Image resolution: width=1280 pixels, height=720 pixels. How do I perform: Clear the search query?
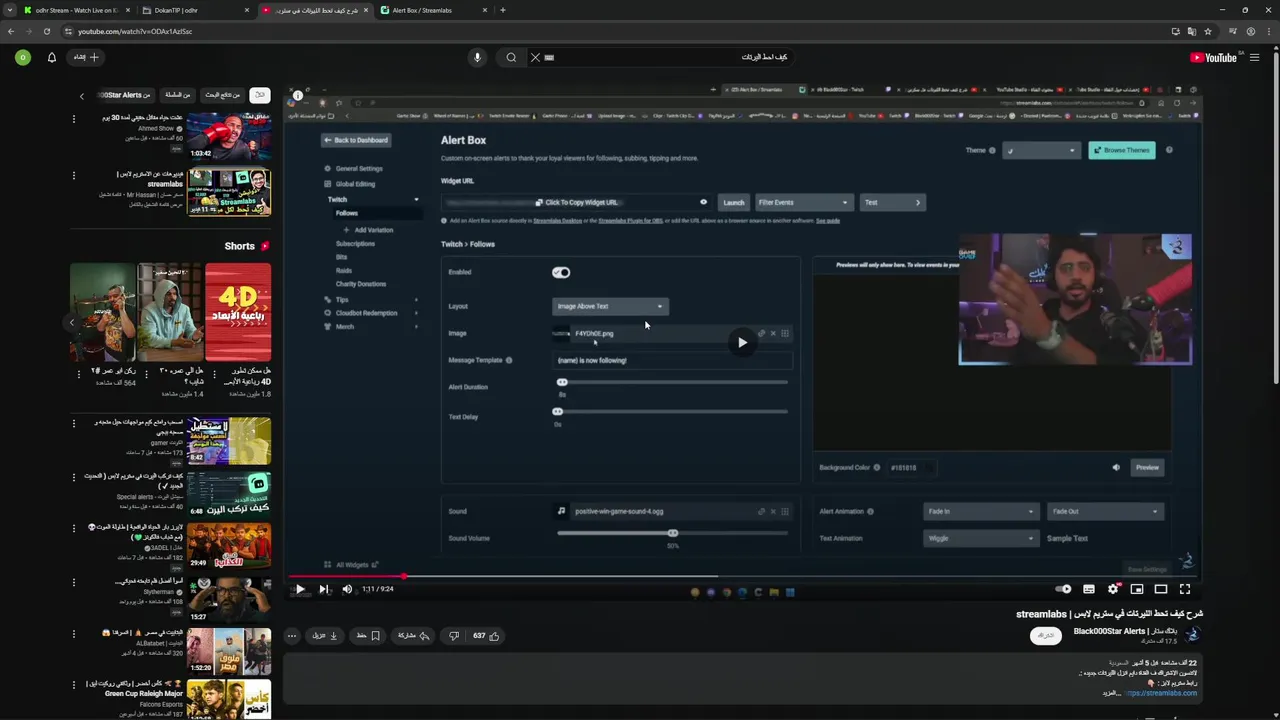tap(535, 57)
